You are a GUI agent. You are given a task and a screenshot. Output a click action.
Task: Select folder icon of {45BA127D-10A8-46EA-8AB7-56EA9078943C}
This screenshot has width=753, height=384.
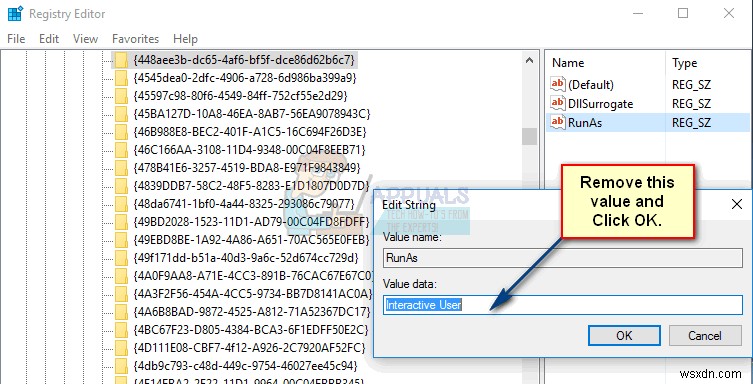[x=121, y=113]
